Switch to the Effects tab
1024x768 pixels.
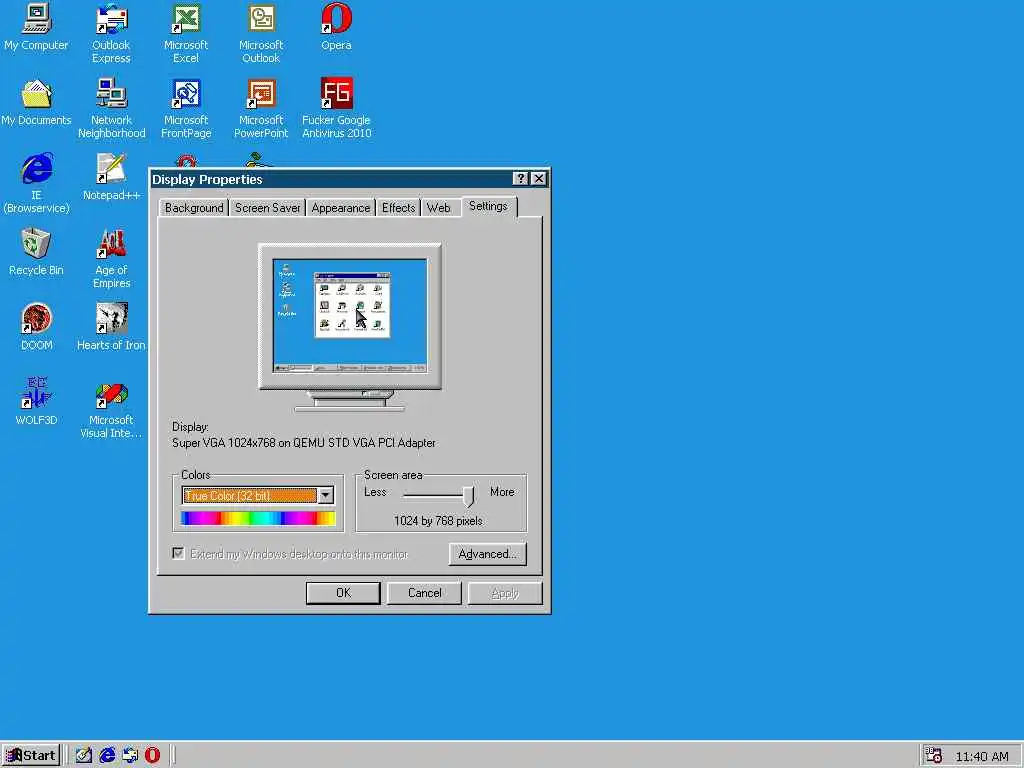coord(398,208)
